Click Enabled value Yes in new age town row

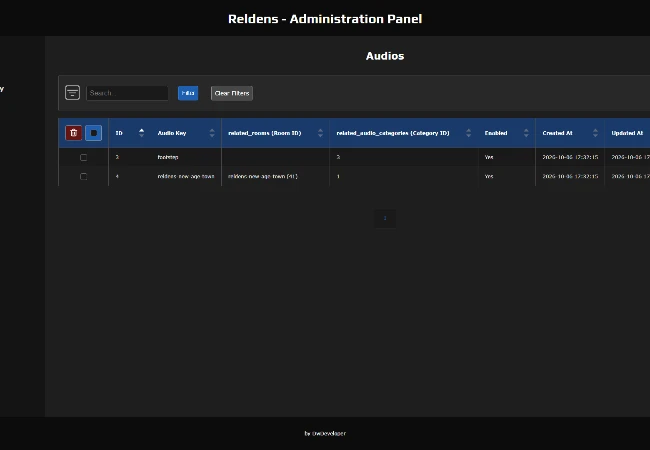[x=489, y=176]
